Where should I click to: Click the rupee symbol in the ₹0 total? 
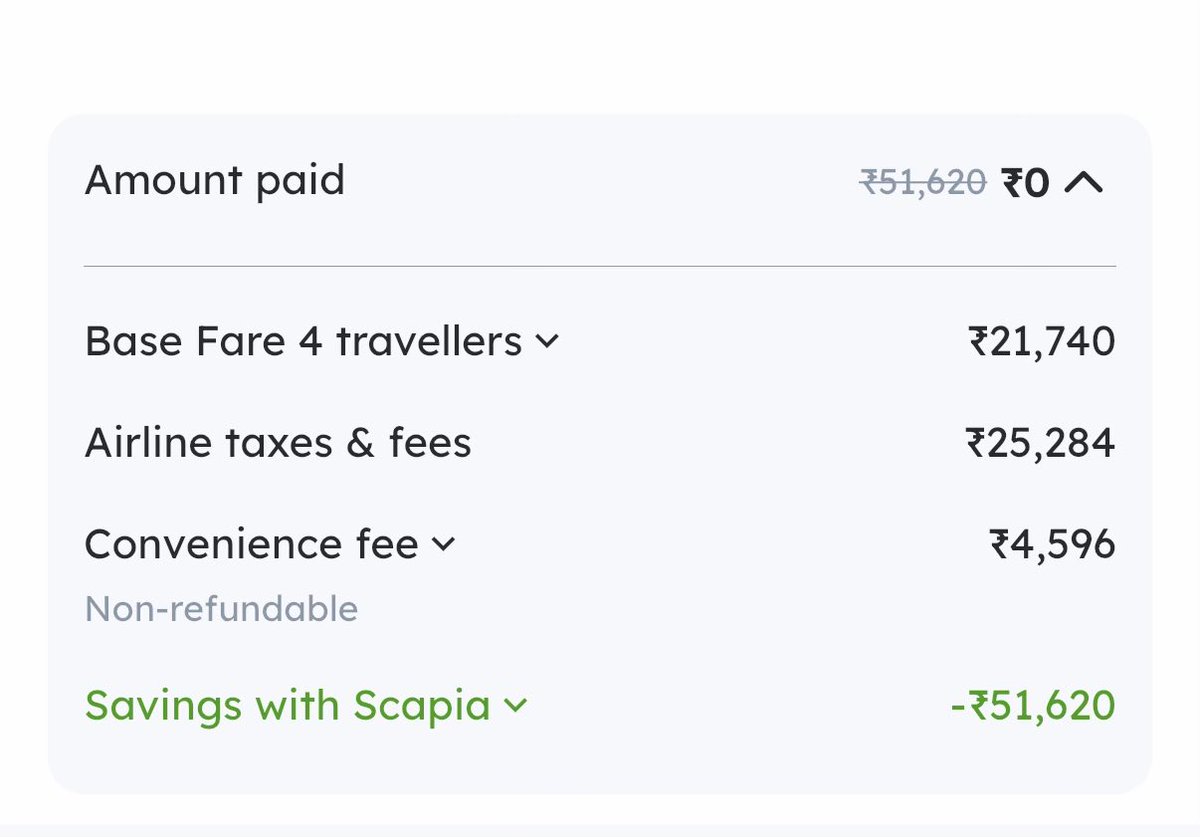[1011, 183]
